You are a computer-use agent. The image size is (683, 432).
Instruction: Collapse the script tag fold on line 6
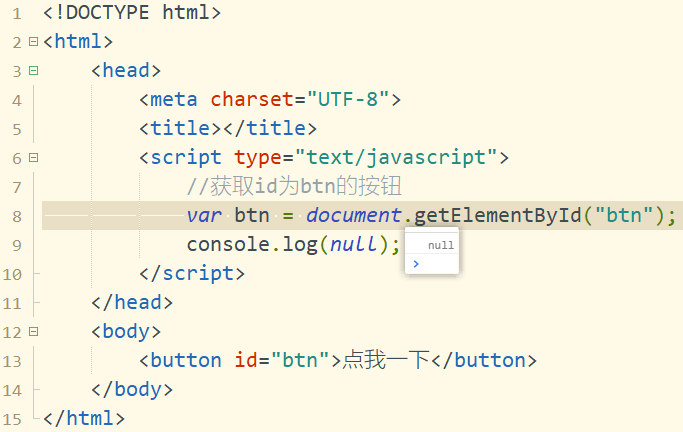(x=33, y=158)
